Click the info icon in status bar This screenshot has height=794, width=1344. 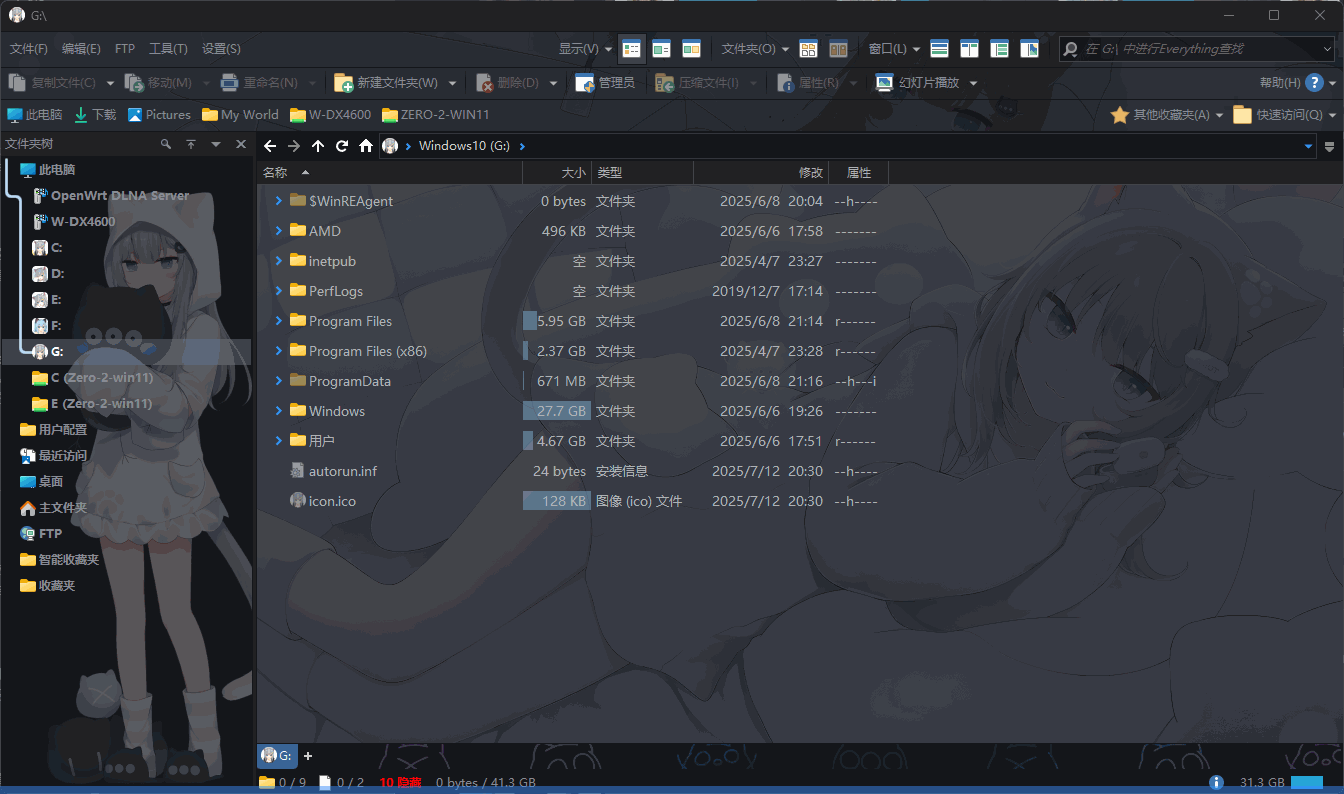(1216, 782)
